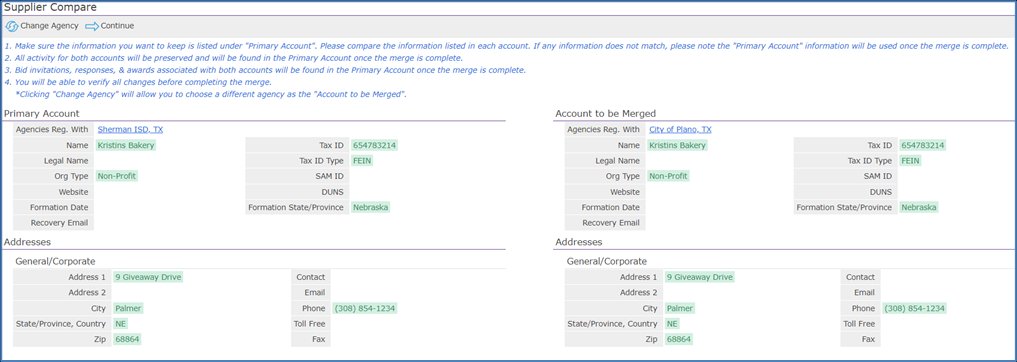This screenshot has width=1017, height=362.
Task: Click instruction line about verifying all changes
Action: [x=138, y=82]
